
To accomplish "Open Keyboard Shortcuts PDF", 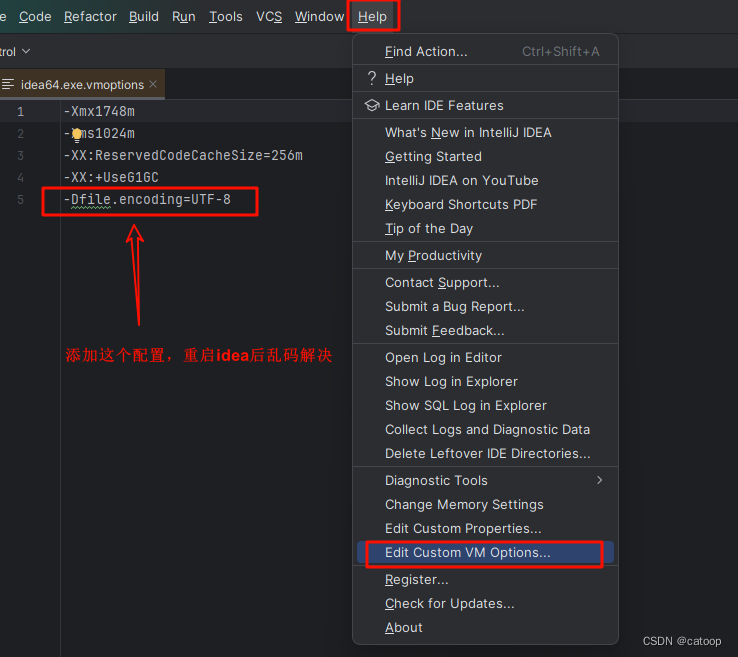I will [x=485, y=205].
